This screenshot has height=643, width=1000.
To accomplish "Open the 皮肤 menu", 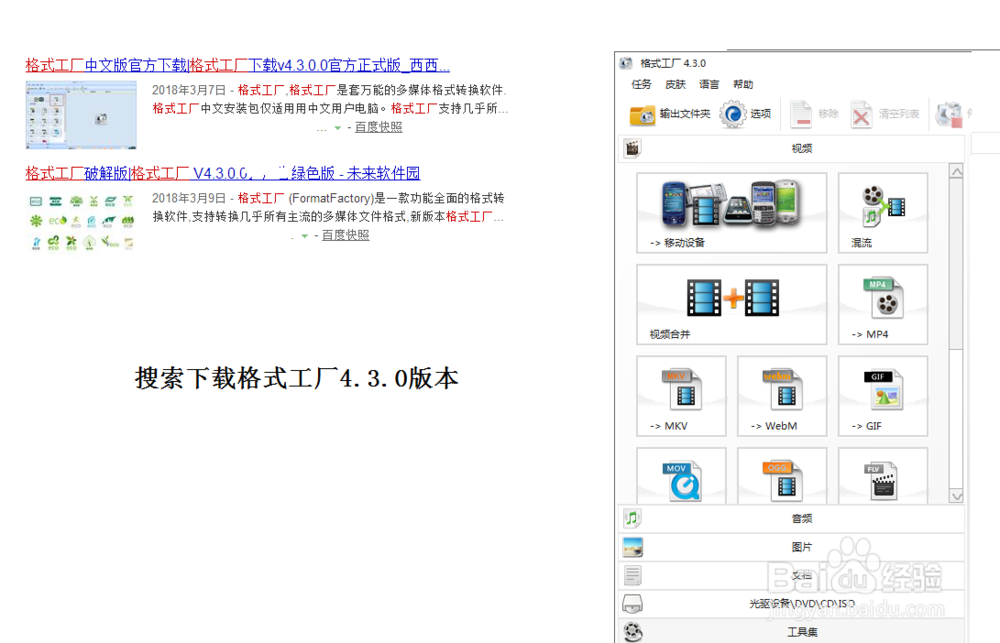I will point(675,84).
